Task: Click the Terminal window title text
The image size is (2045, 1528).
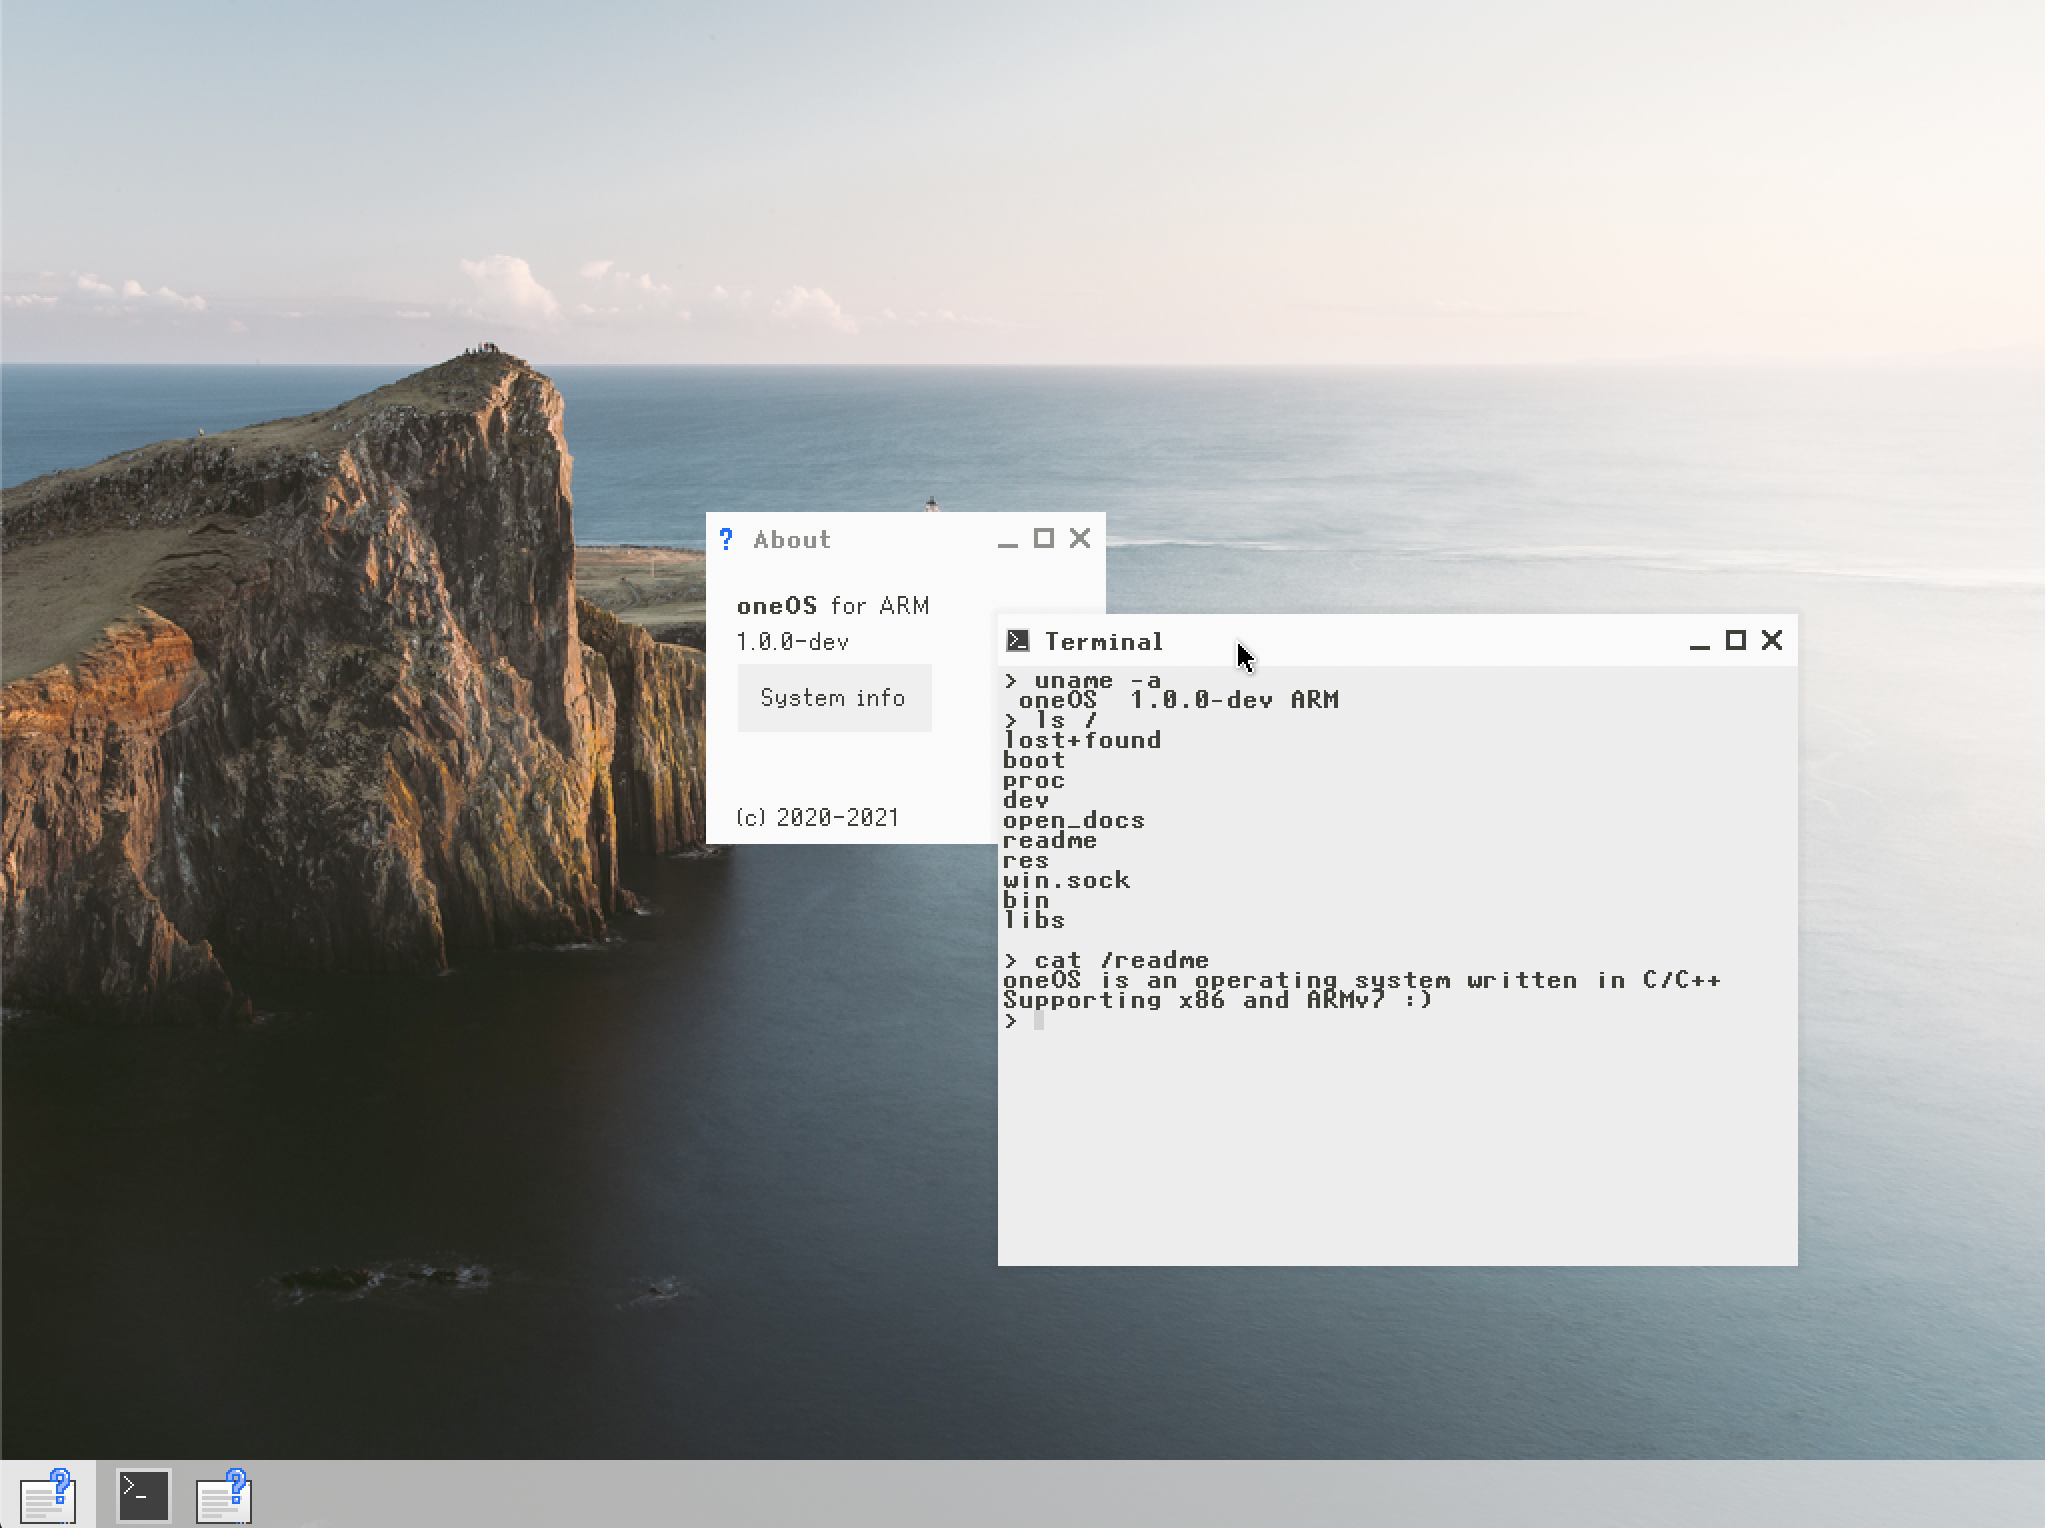Action: [1103, 642]
